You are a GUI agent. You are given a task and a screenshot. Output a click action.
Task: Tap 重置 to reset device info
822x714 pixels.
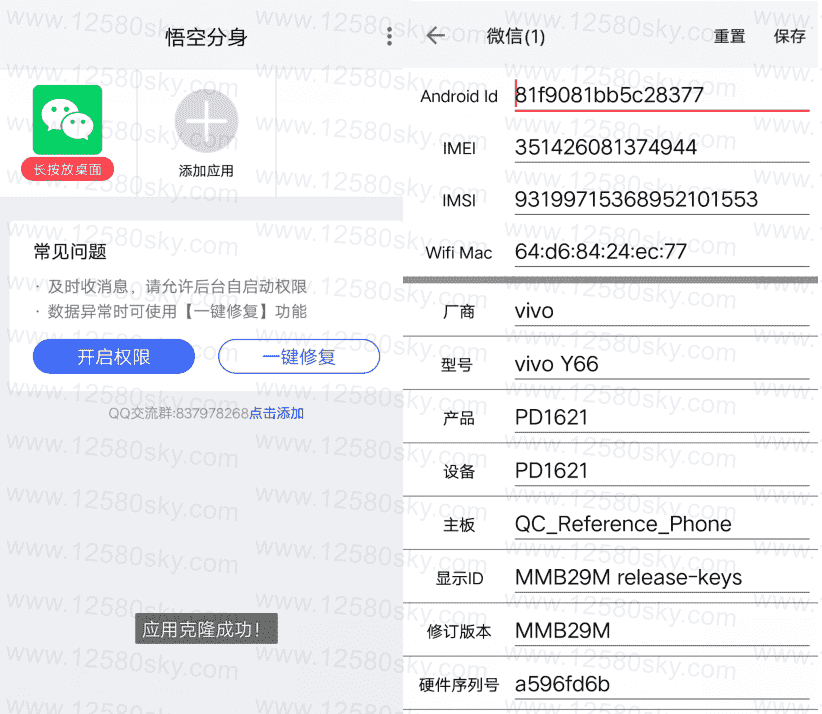[x=729, y=36]
